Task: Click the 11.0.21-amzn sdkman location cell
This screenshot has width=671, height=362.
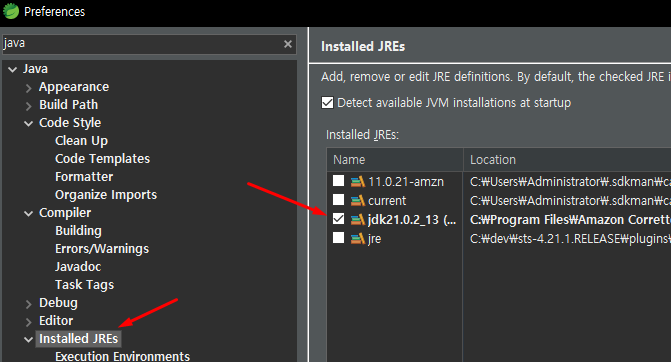Action: coord(570,182)
